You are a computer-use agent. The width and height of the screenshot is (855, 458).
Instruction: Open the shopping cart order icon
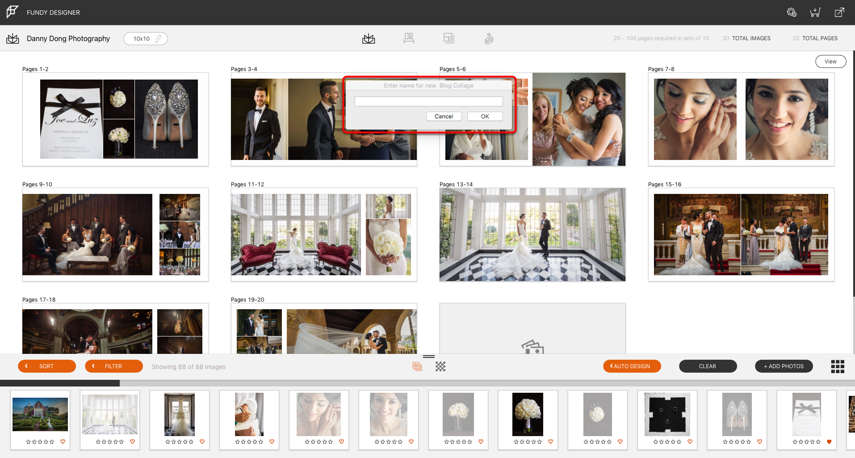[815, 12]
